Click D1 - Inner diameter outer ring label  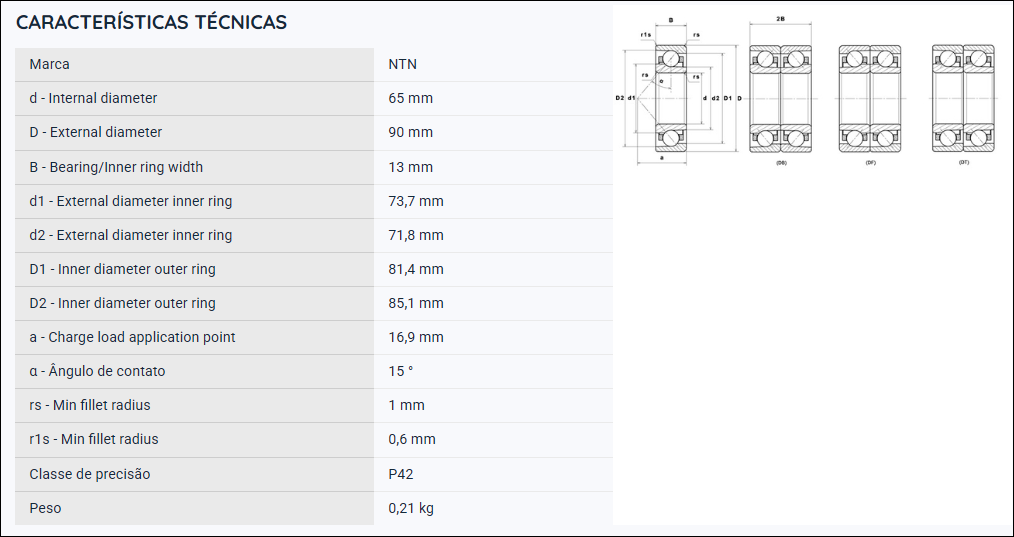[x=122, y=269]
